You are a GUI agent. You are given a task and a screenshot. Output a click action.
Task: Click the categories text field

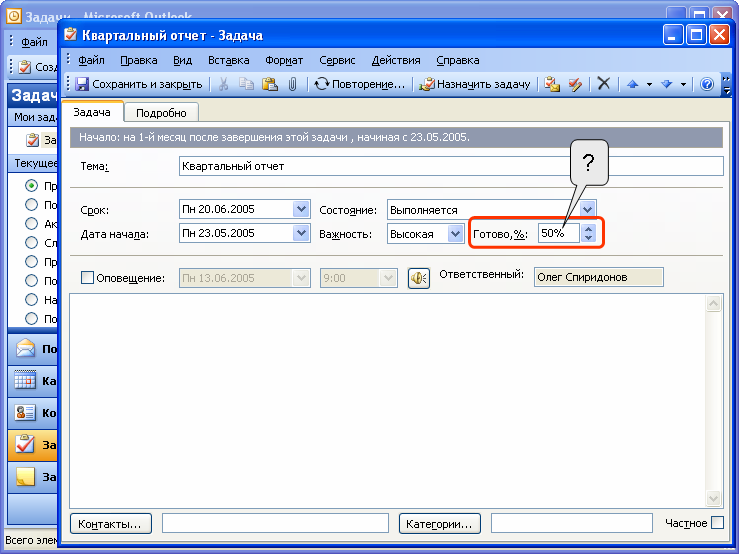[572, 523]
